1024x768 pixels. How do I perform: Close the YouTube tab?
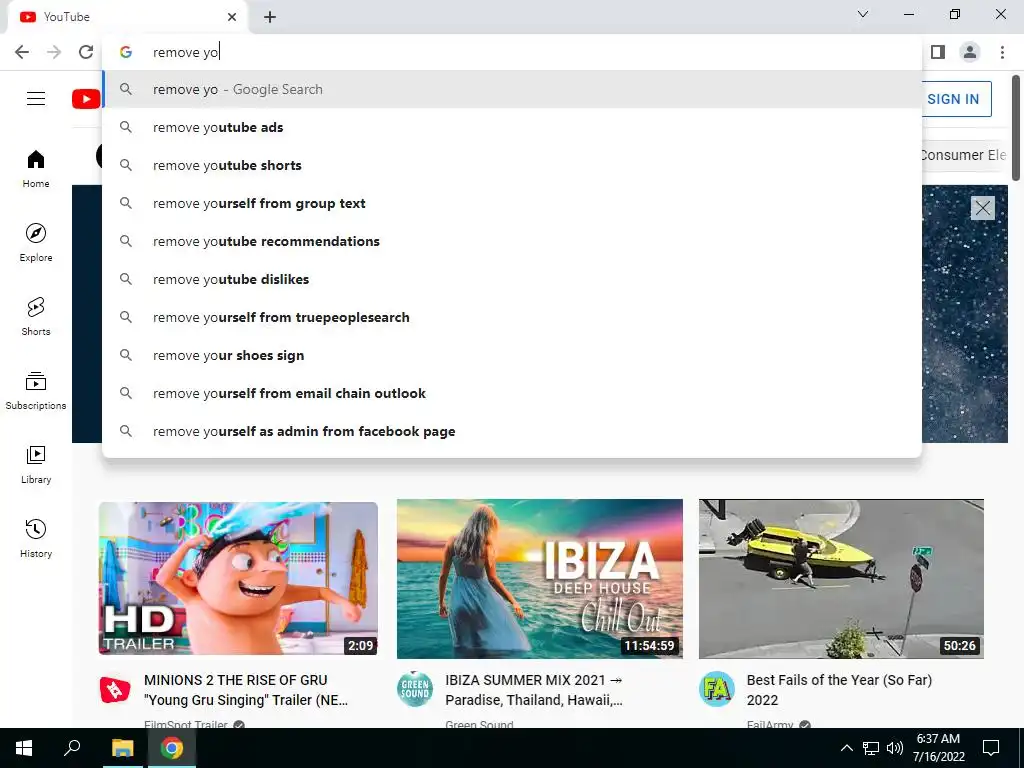[x=232, y=17]
